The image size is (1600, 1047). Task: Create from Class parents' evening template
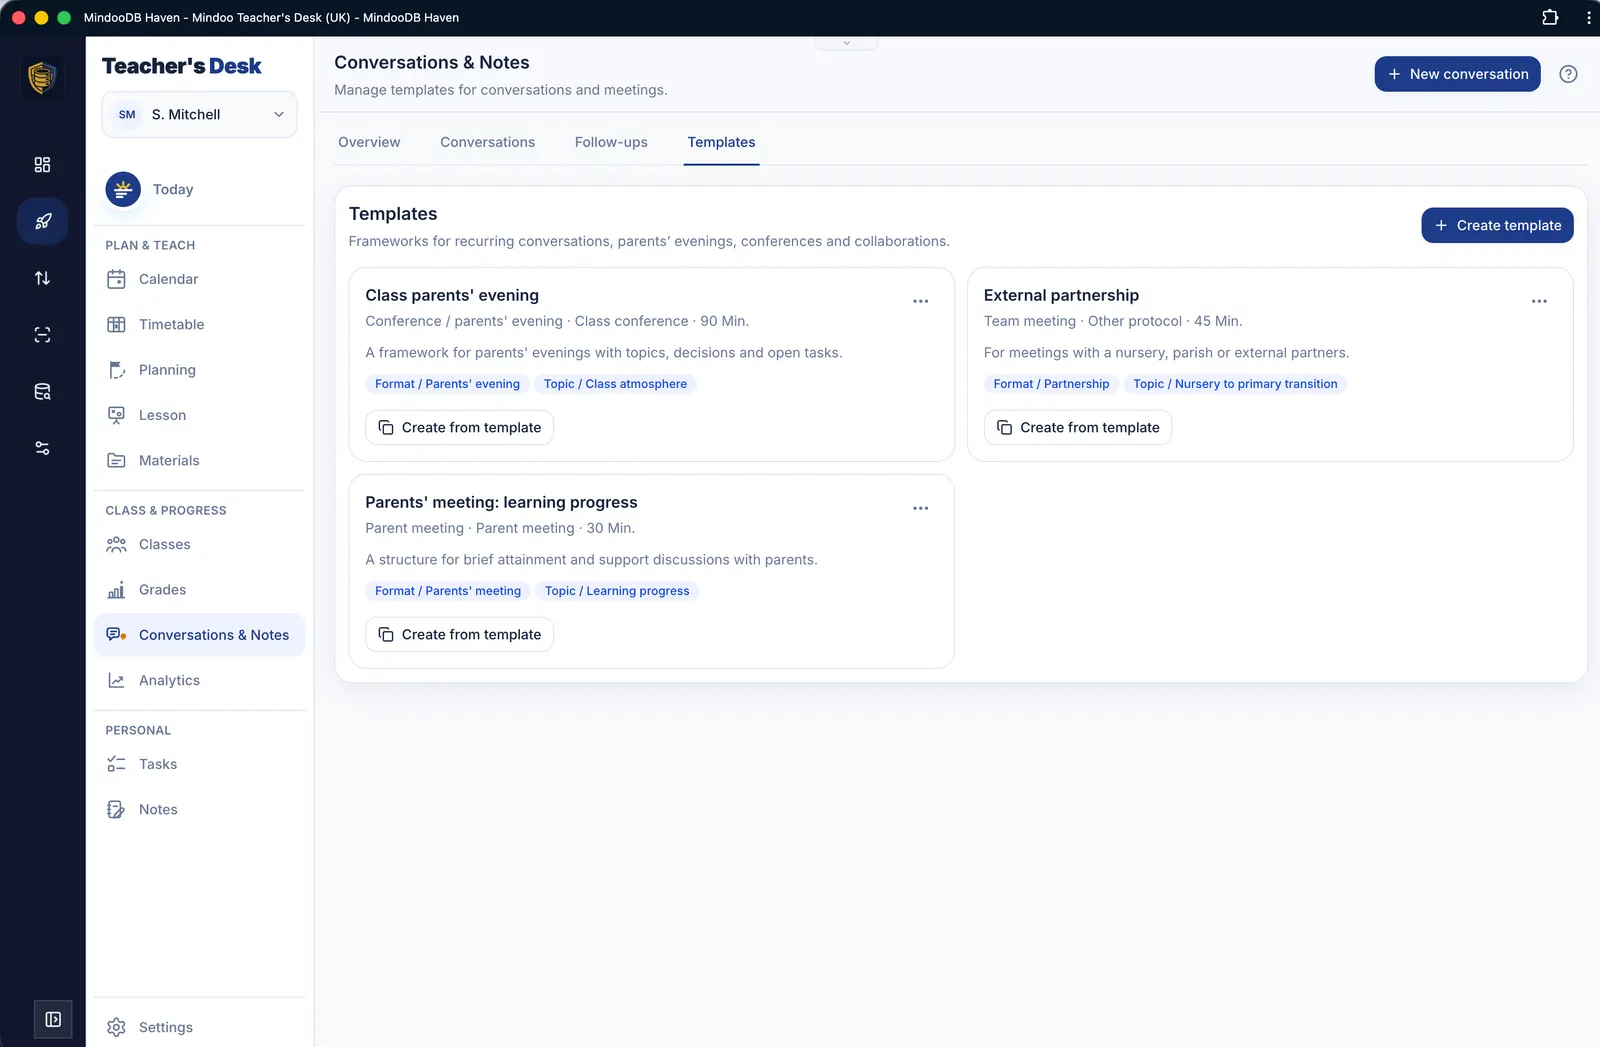(x=459, y=428)
